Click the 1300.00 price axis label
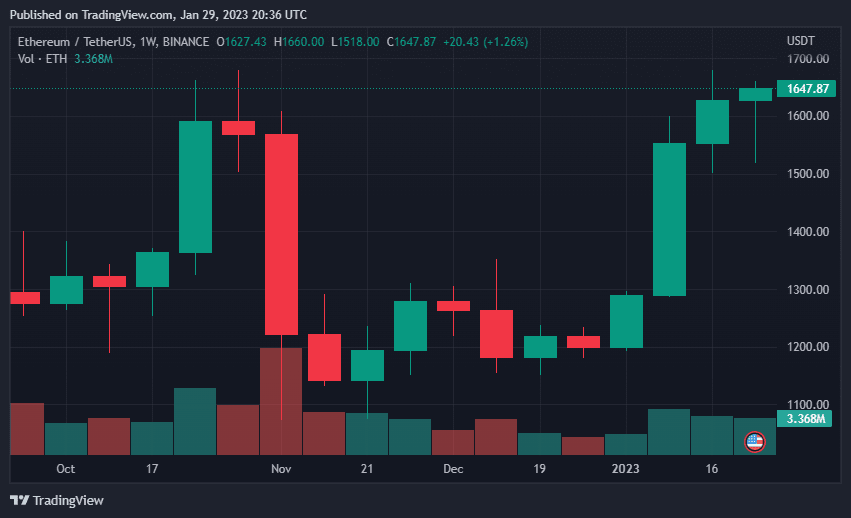 [x=808, y=289]
